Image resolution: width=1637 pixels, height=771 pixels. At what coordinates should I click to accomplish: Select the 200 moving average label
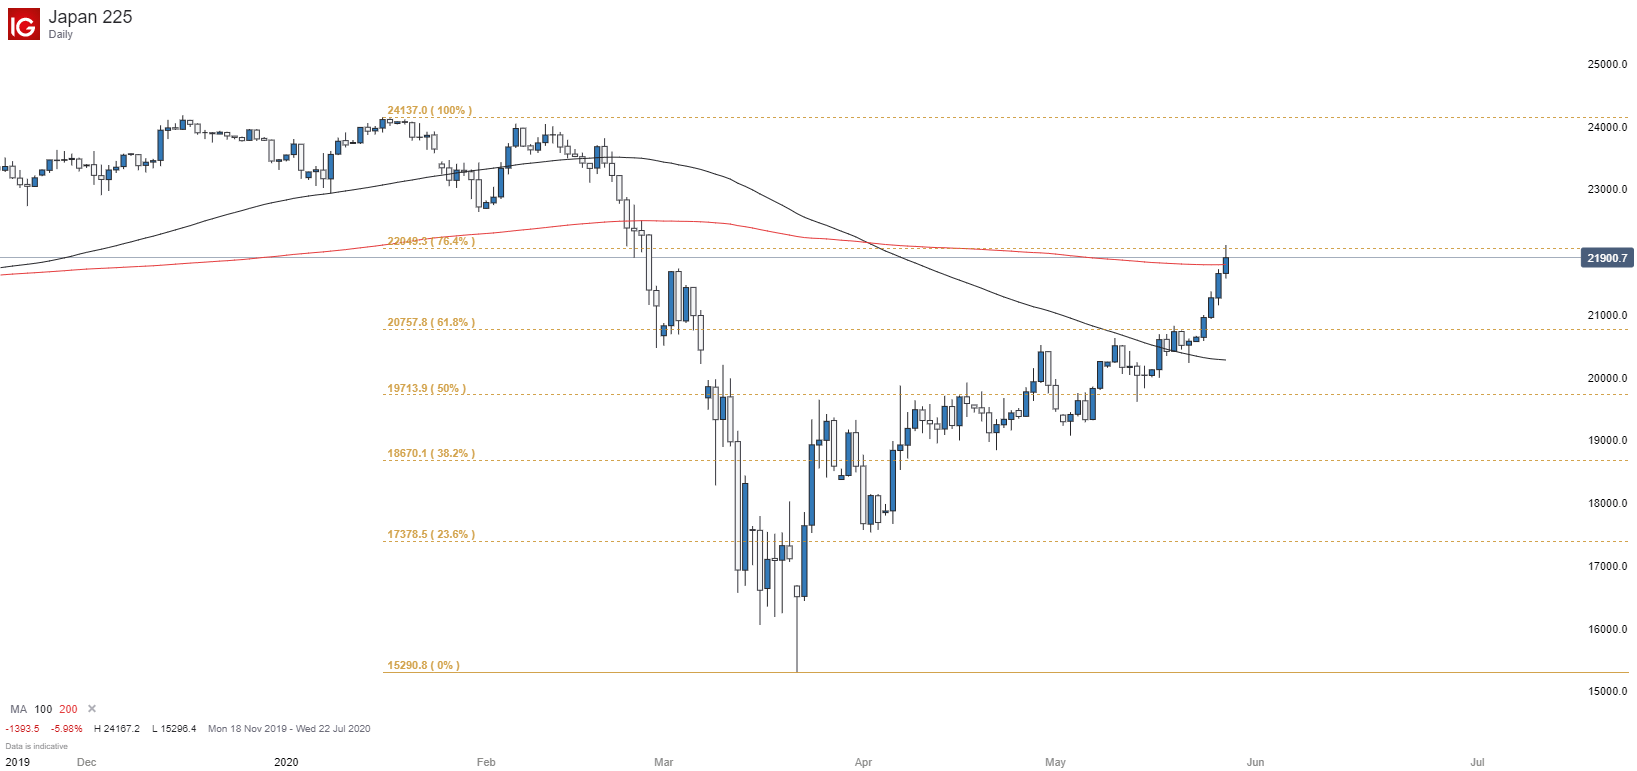coord(68,709)
